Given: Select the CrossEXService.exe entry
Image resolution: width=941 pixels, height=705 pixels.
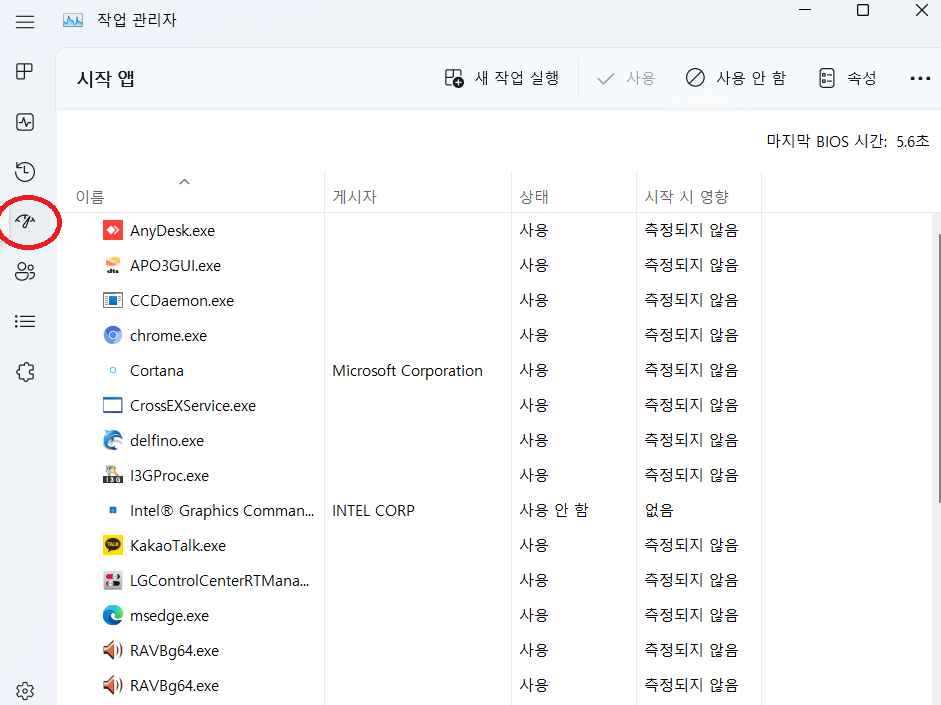Looking at the screenshot, I should click(193, 406).
